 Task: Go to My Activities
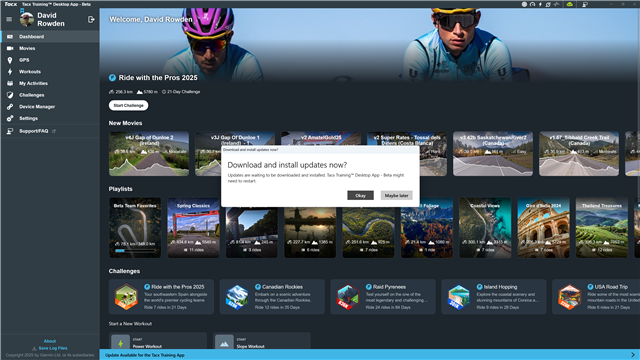coord(33,83)
